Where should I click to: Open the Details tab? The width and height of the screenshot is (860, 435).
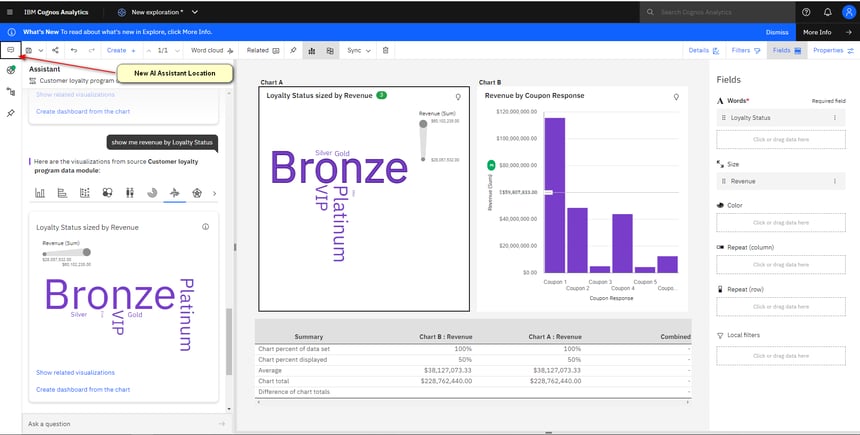tap(704, 50)
